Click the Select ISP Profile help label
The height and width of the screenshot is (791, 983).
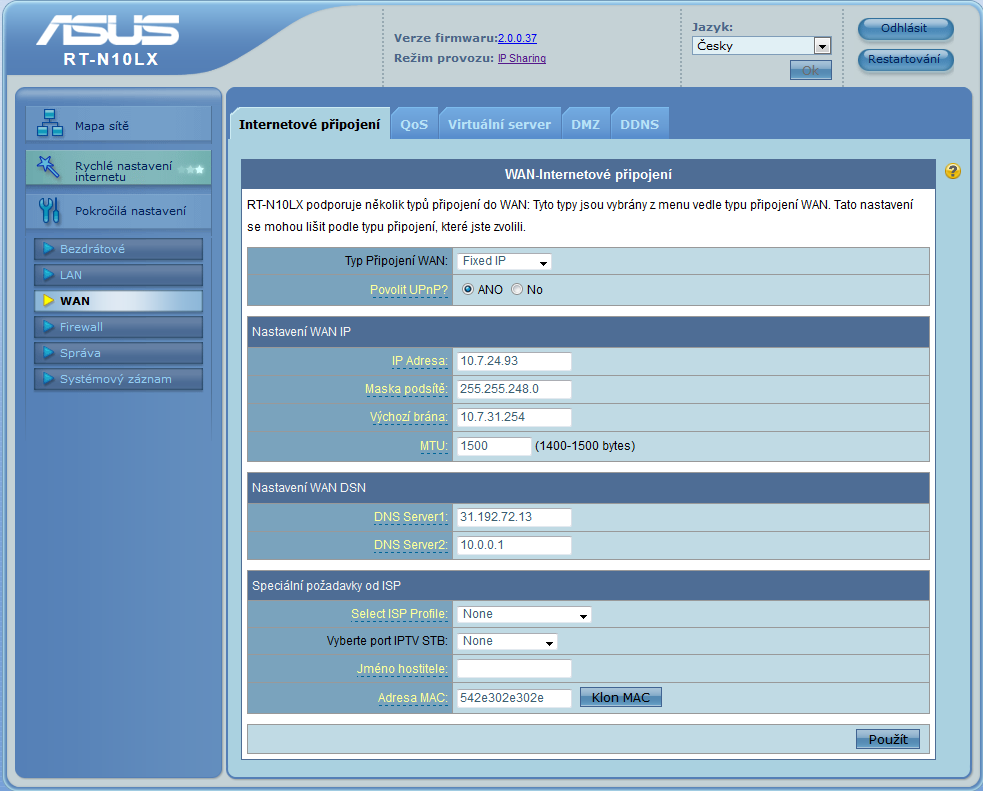399,614
